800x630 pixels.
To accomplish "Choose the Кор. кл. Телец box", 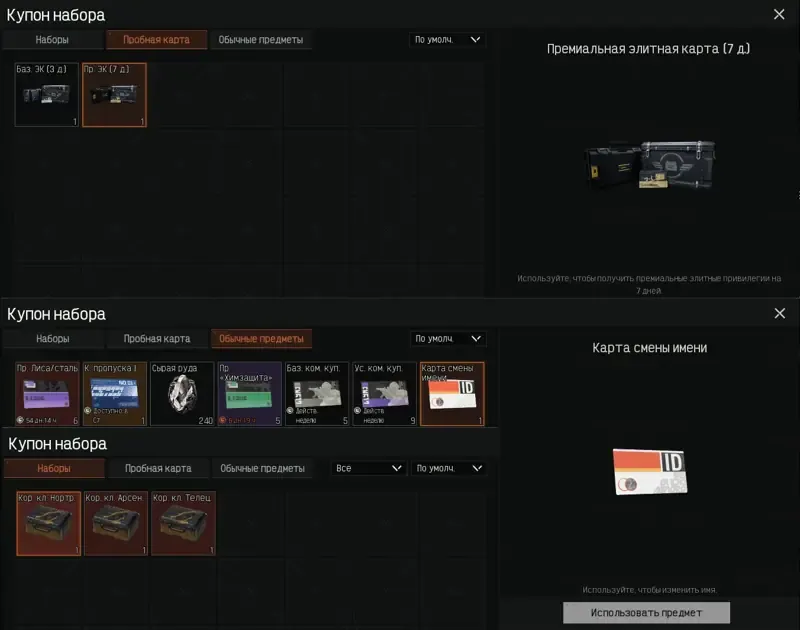I will (x=183, y=523).
